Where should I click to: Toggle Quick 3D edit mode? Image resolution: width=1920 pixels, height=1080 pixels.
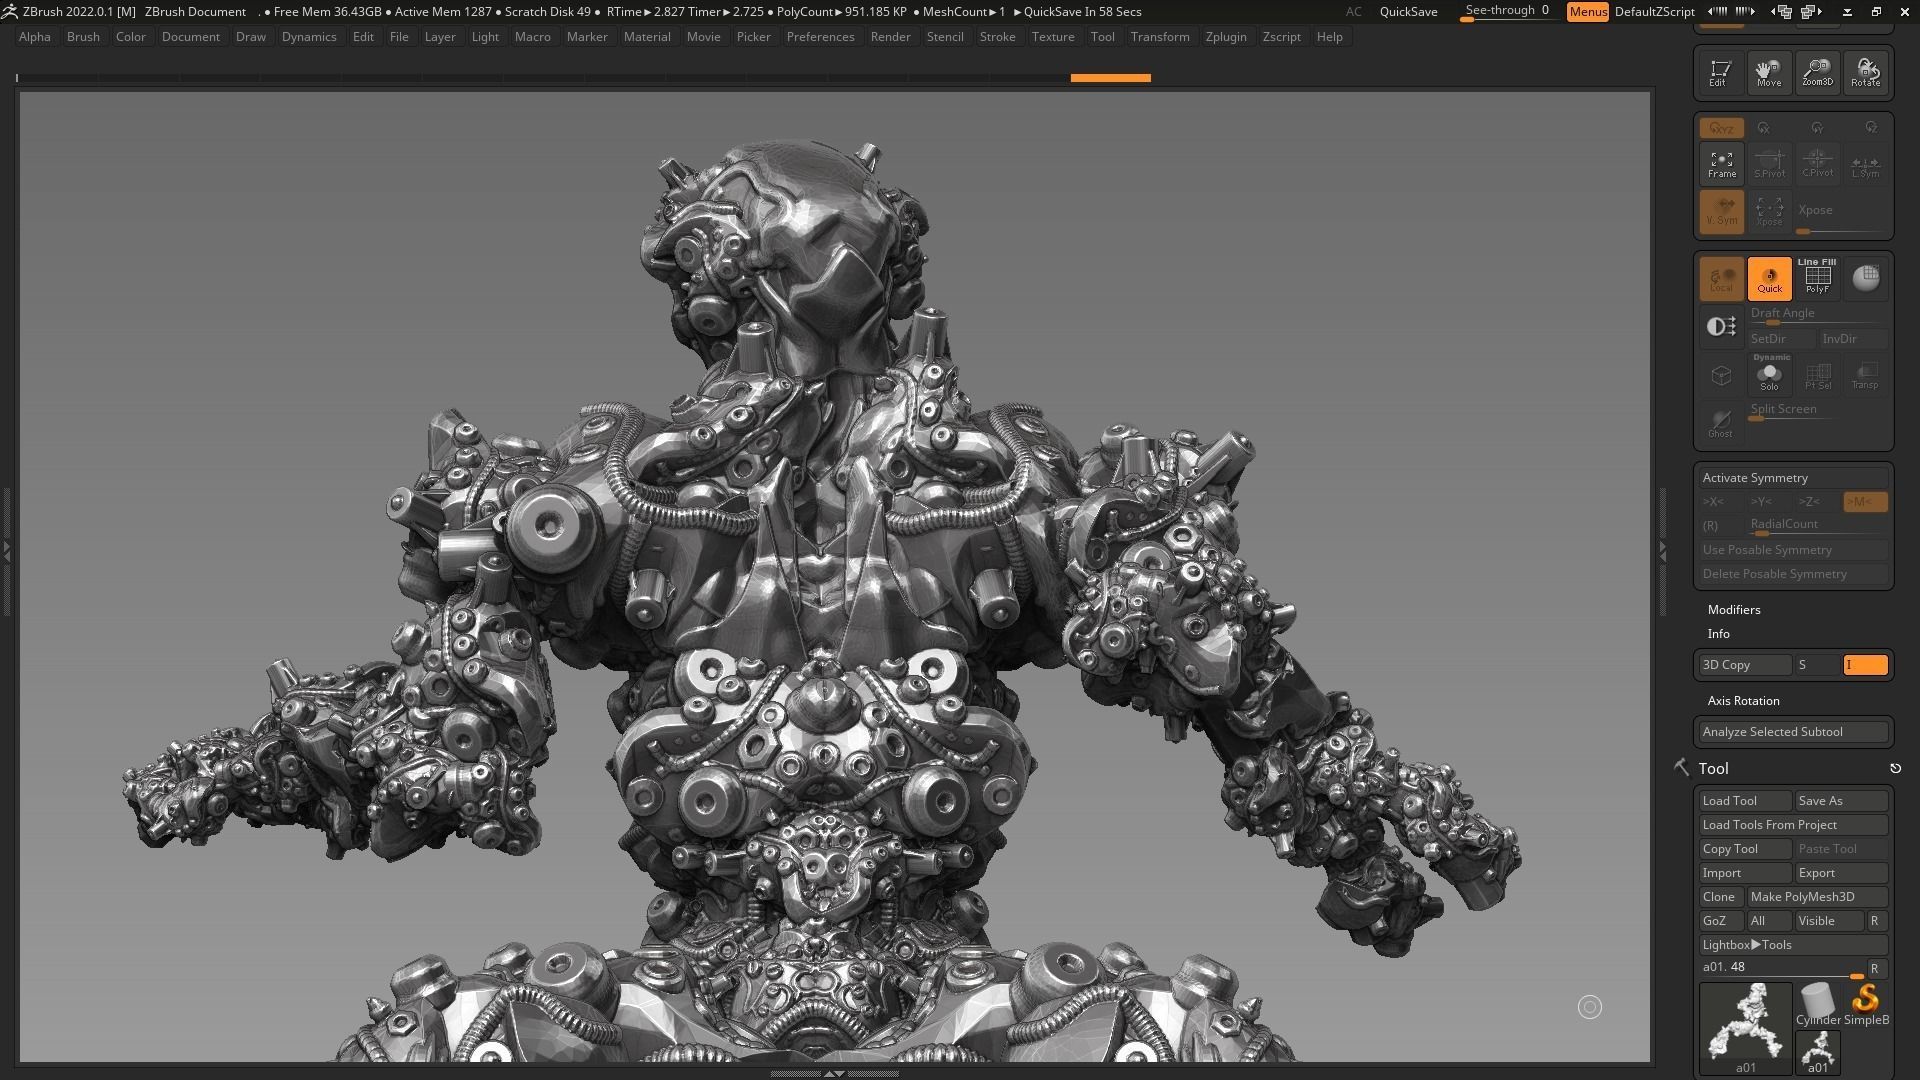click(x=1769, y=278)
